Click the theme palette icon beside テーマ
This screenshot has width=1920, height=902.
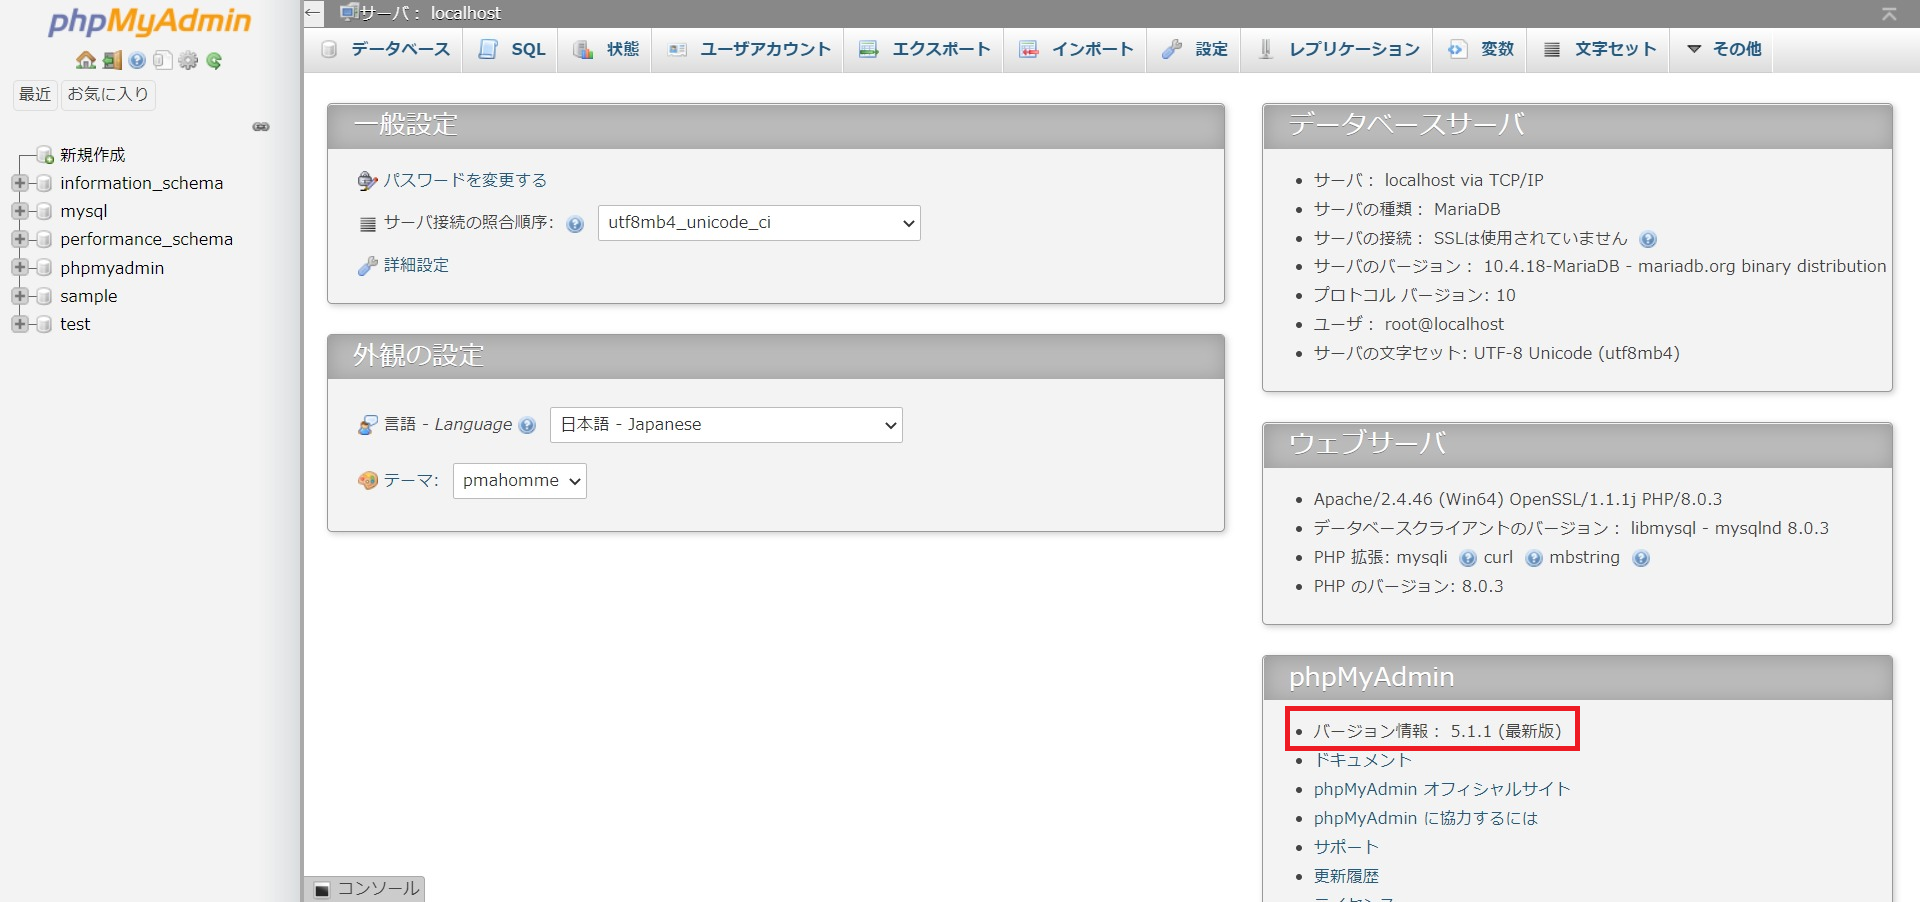tap(367, 481)
